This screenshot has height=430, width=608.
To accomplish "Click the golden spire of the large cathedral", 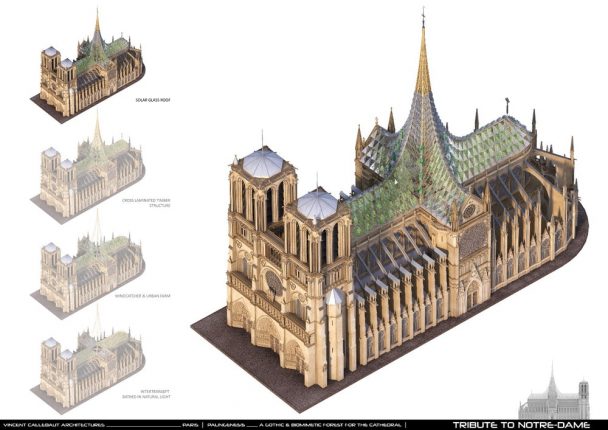I will tap(423, 70).
